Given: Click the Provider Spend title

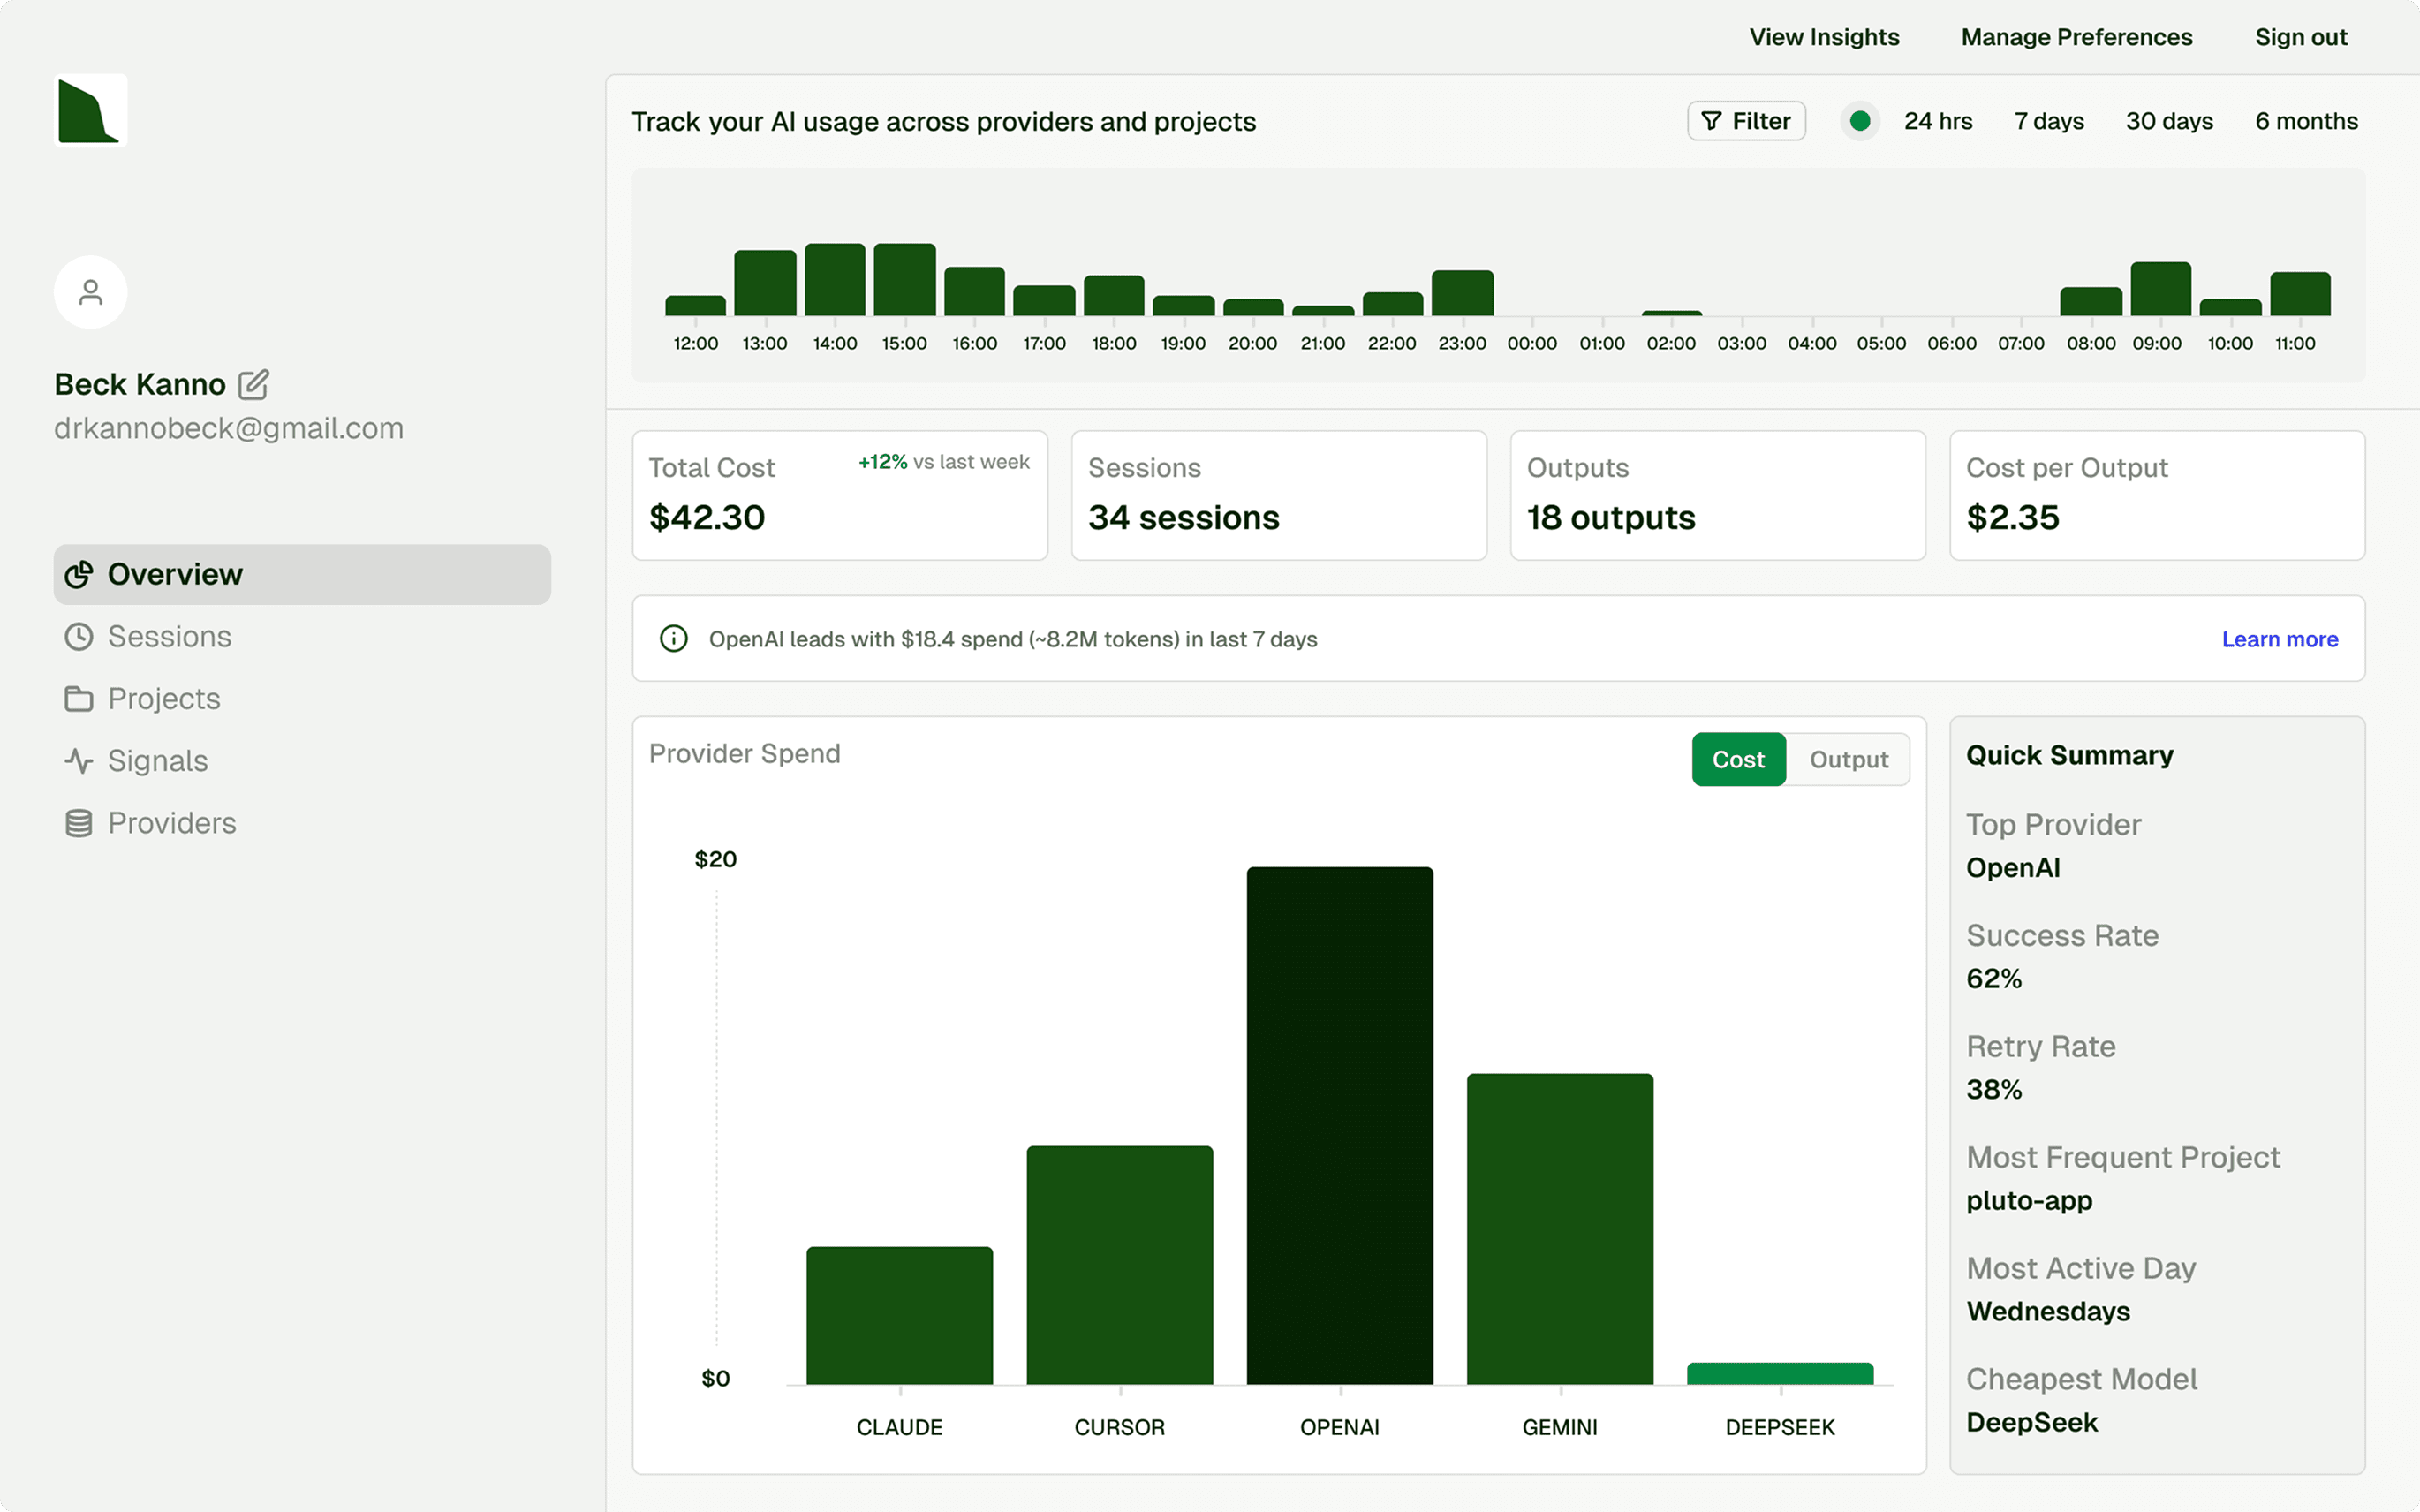Looking at the screenshot, I should pyautogui.click(x=744, y=753).
